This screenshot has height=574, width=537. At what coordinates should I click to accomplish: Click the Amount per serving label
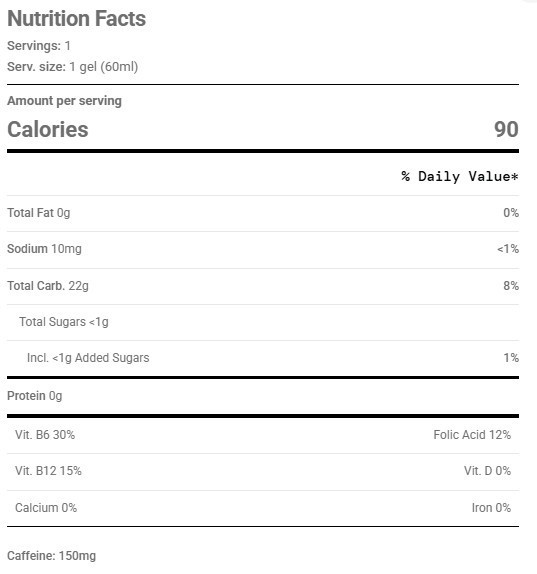pos(64,101)
